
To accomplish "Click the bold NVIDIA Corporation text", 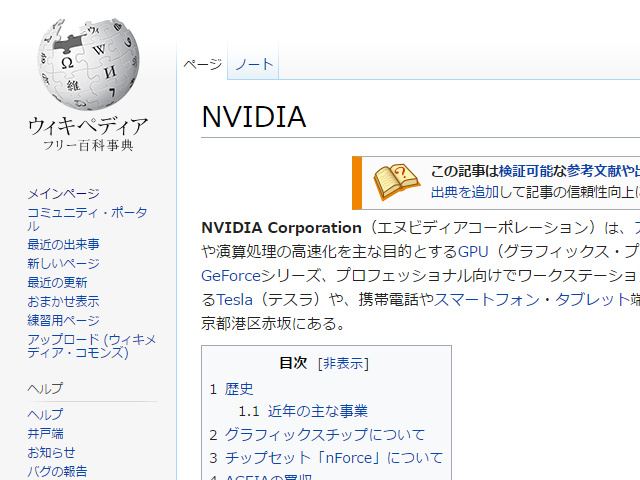I will click(282, 228).
